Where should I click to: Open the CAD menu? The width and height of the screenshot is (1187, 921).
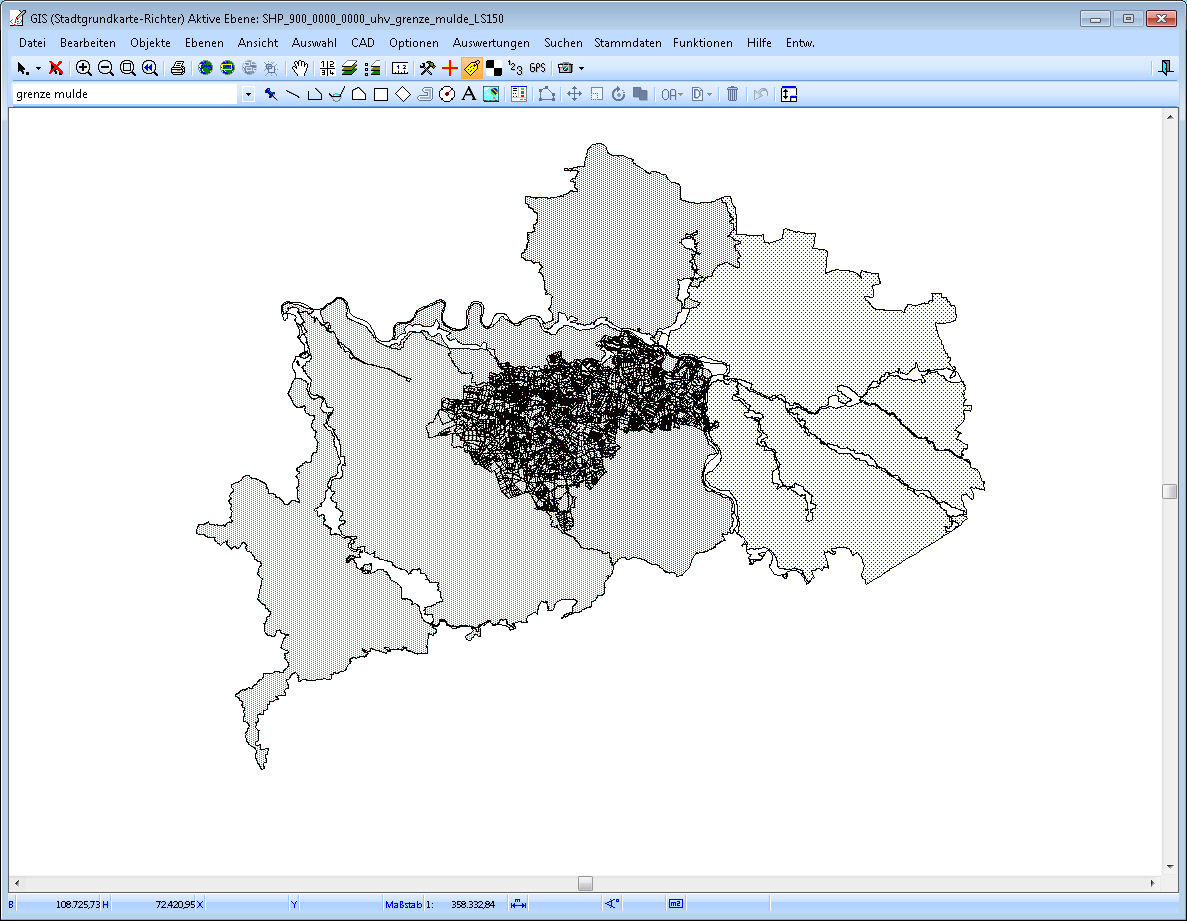coord(363,43)
